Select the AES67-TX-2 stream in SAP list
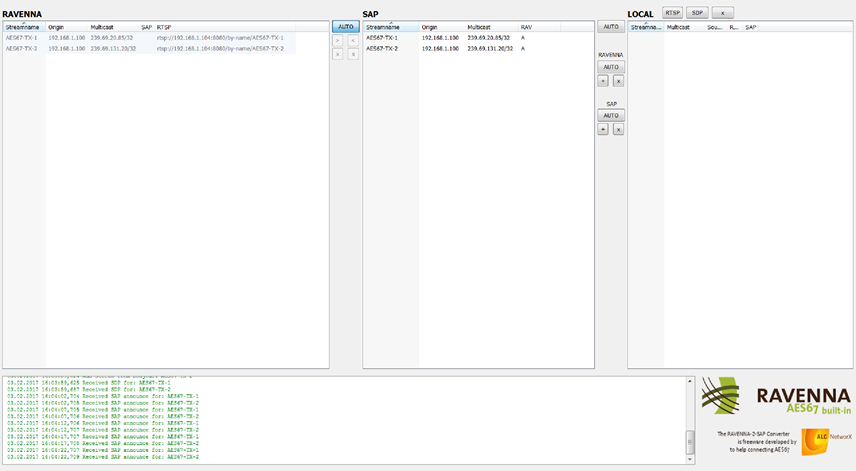 click(x=382, y=49)
